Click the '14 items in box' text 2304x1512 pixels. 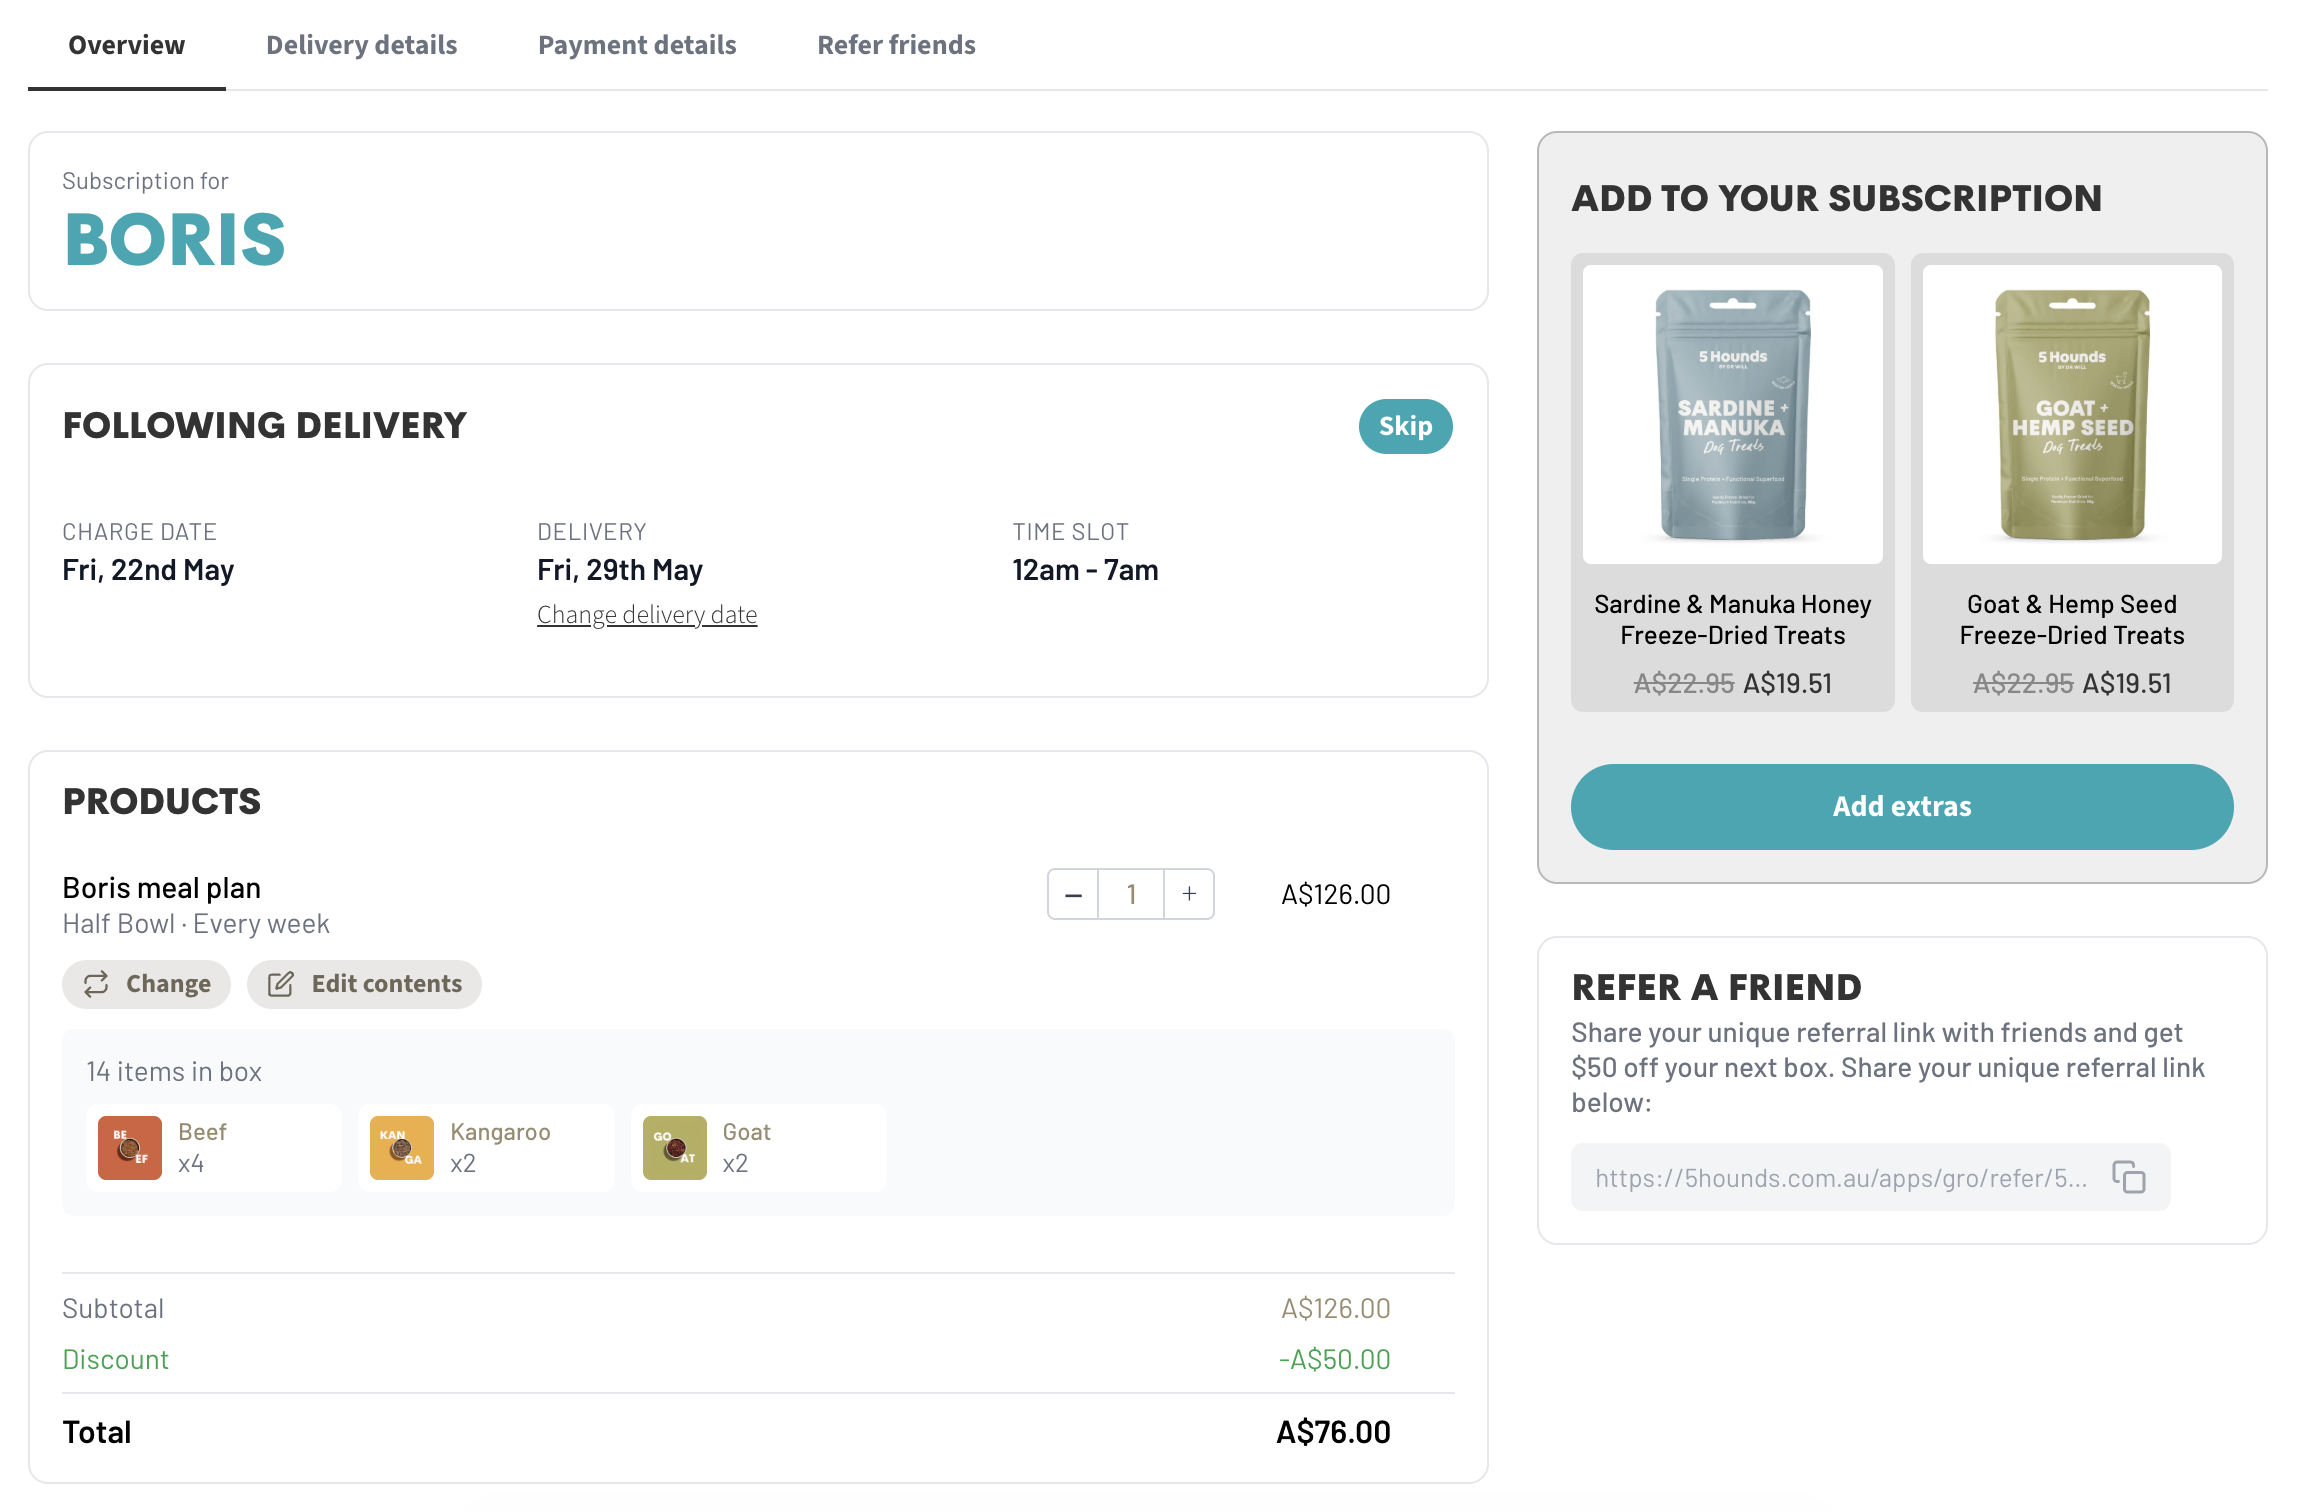point(174,1072)
